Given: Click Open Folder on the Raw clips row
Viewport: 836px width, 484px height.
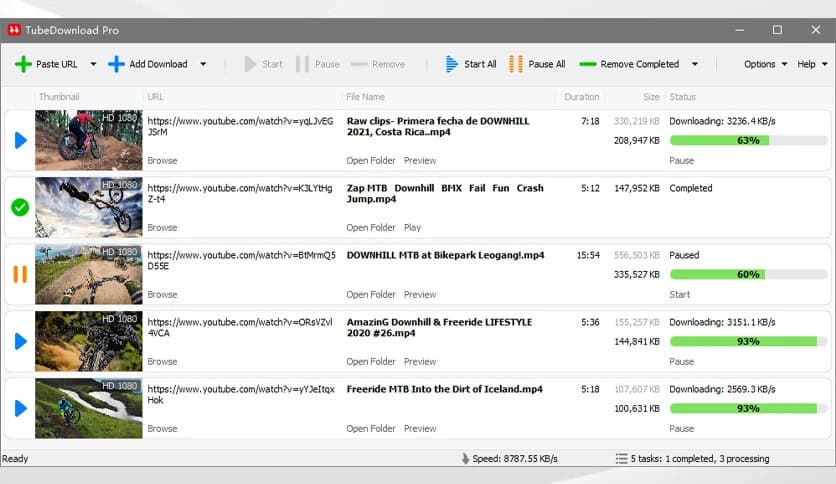Looking at the screenshot, I should [371, 160].
